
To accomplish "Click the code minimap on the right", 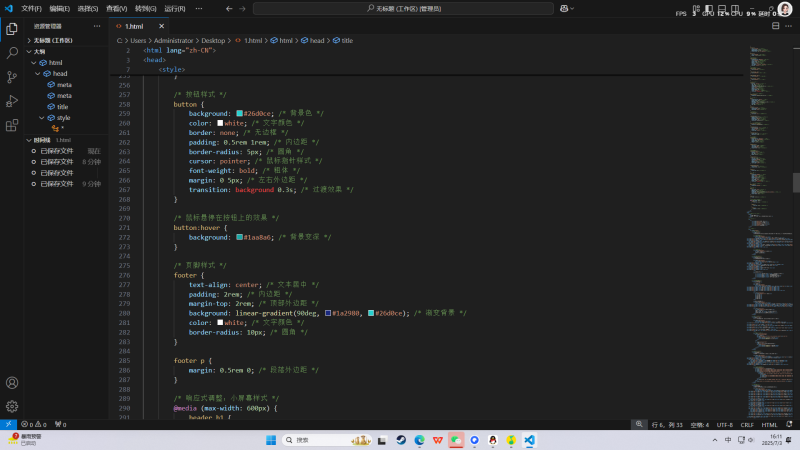I will tap(770, 232).
